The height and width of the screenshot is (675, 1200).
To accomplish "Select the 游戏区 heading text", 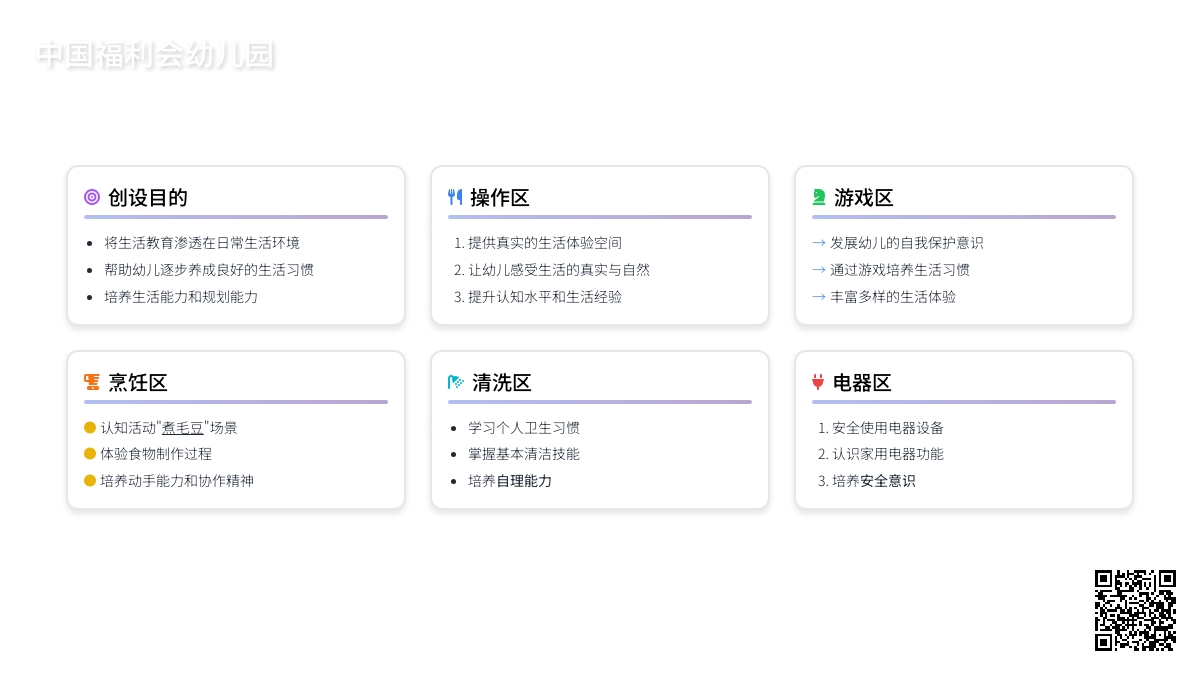I will pos(864,198).
